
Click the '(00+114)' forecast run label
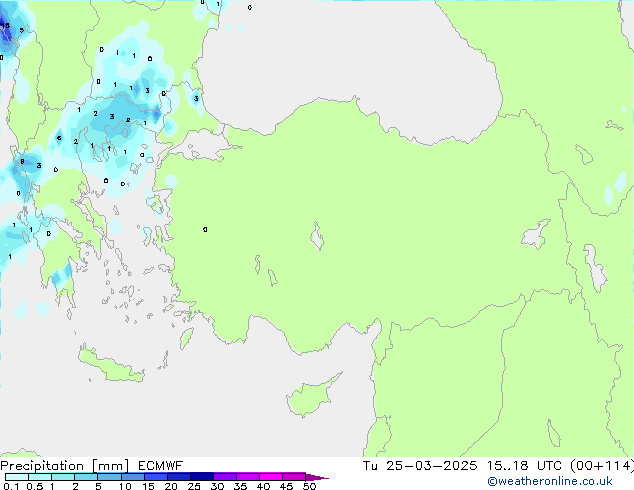602,466
